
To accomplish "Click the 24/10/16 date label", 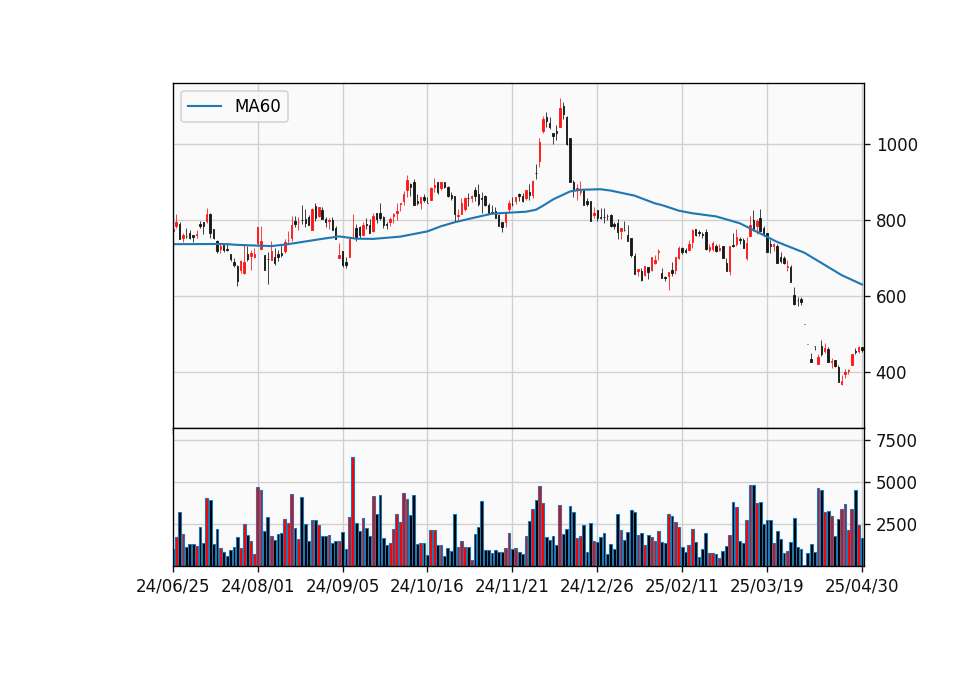I will 427,587.
